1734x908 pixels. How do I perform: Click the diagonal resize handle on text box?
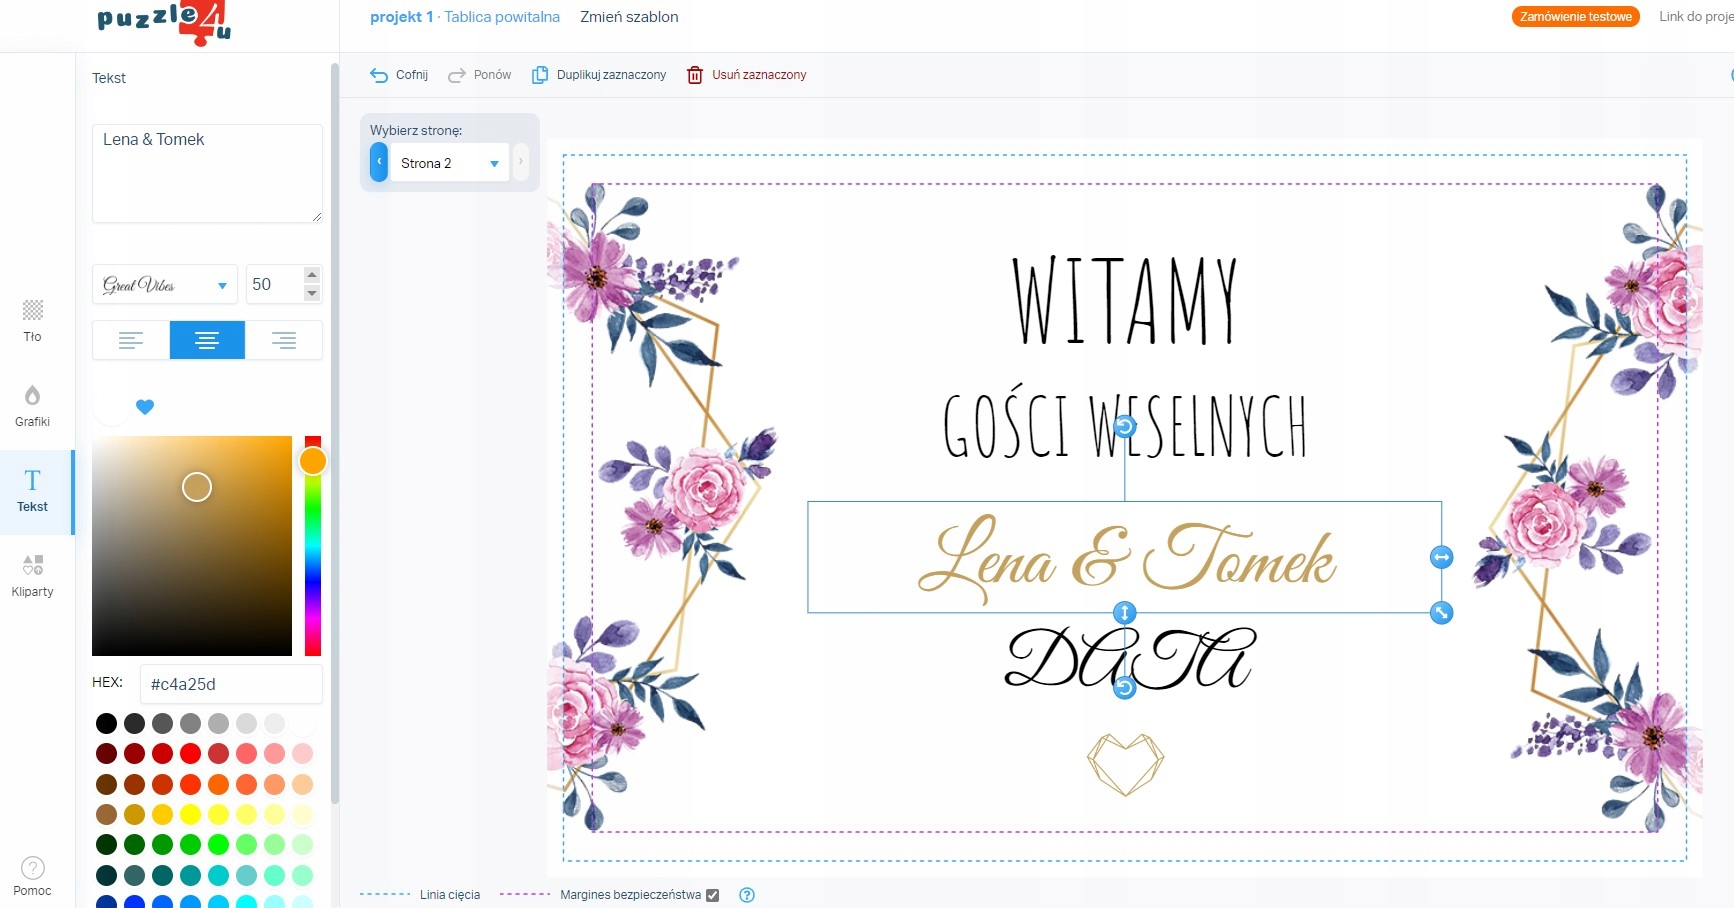click(x=1441, y=613)
